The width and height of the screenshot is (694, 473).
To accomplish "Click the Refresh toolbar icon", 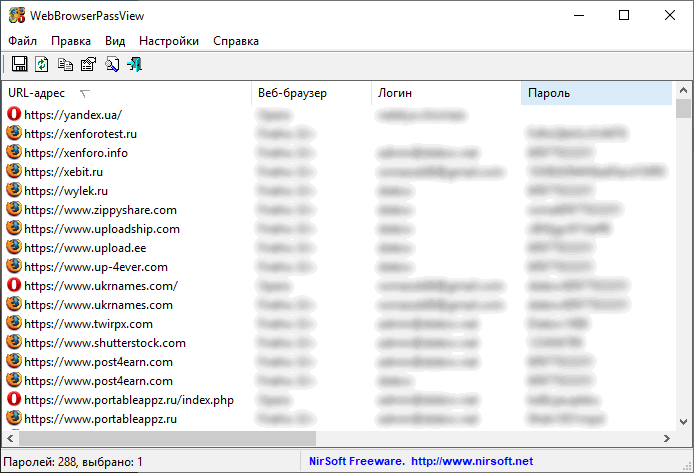I will [42, 65].
